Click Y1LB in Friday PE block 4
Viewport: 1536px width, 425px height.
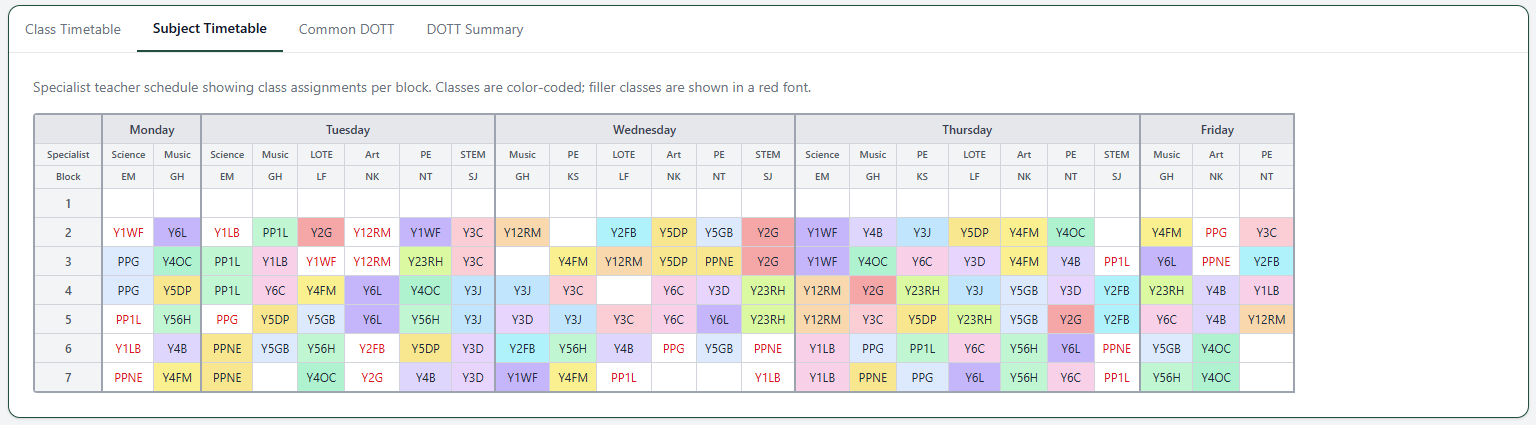coord(1266,291)
